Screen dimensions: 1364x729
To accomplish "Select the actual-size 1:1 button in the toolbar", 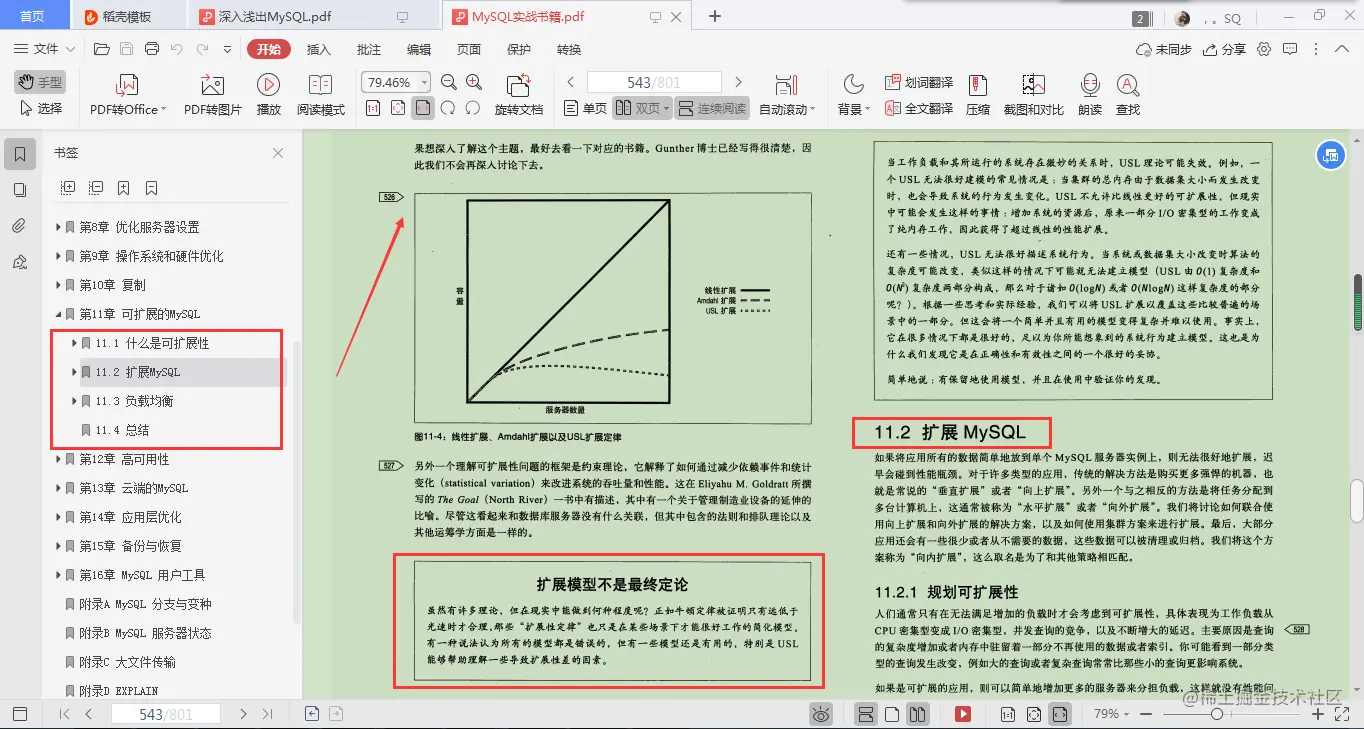I will click(x=373, y=108).
